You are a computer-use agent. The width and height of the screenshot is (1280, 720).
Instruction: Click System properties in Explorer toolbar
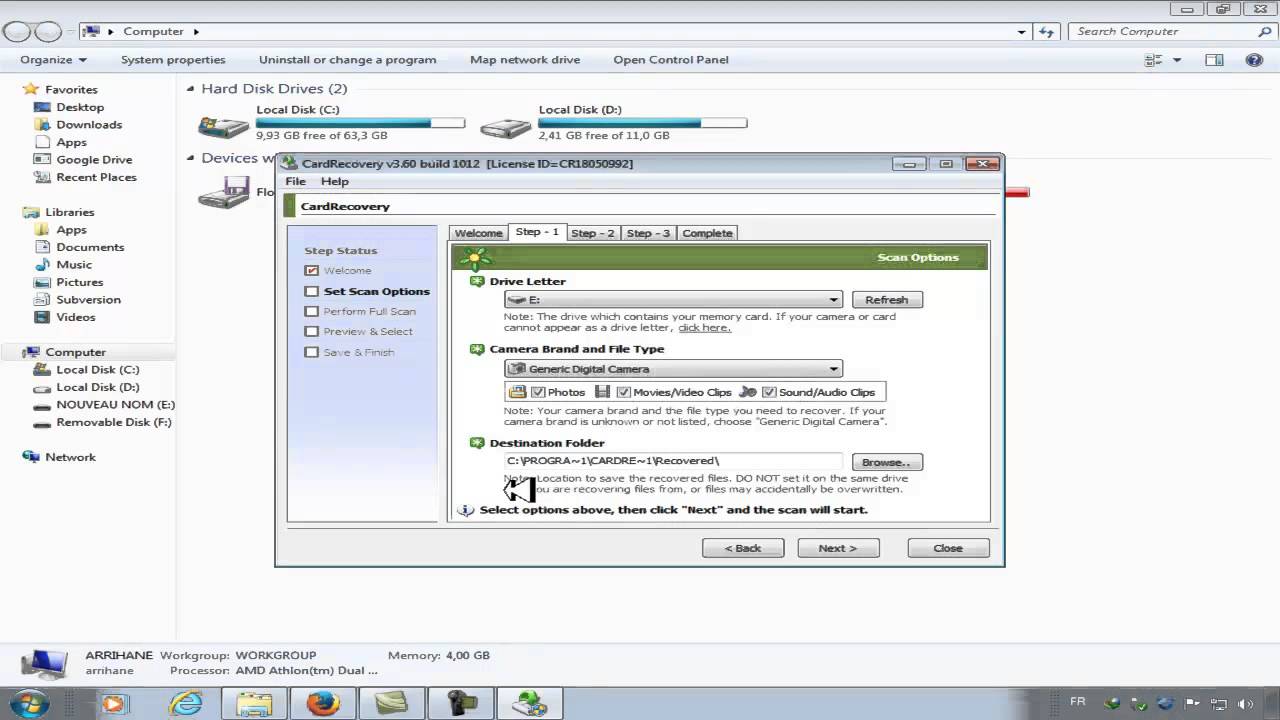point(173,60)
